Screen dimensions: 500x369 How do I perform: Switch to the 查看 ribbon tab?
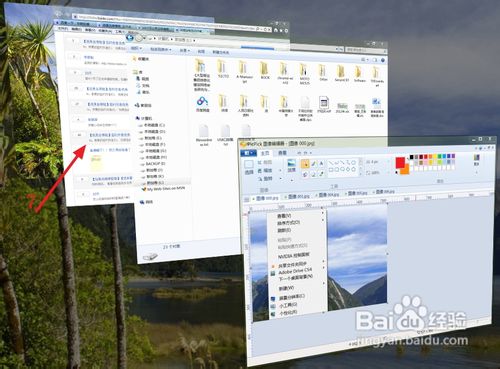click(x=282, y=153)
